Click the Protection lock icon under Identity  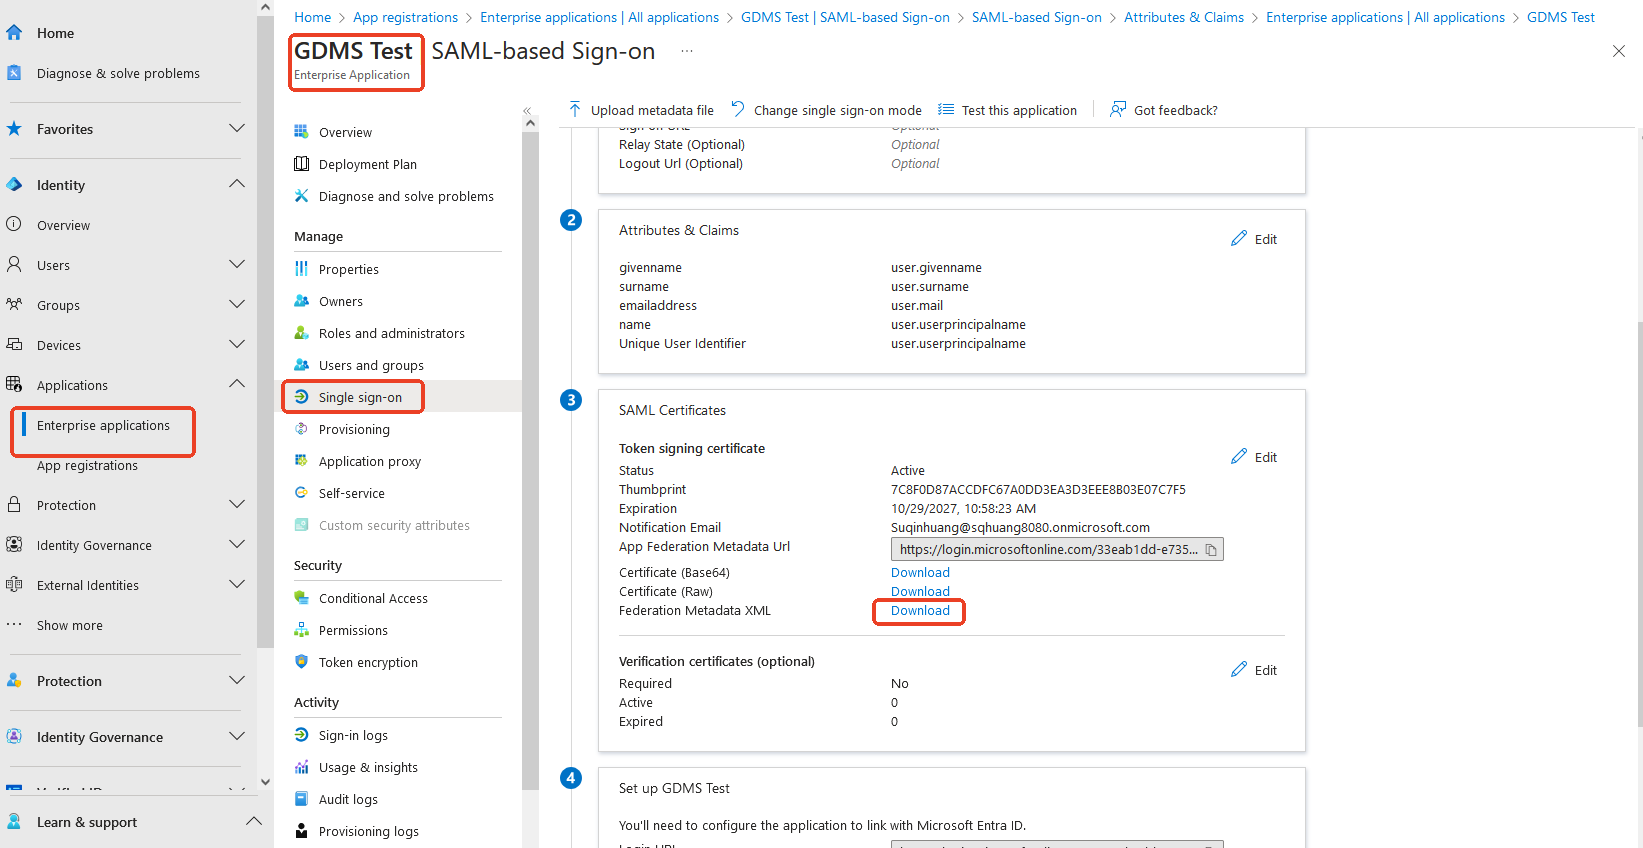(14, 505)
